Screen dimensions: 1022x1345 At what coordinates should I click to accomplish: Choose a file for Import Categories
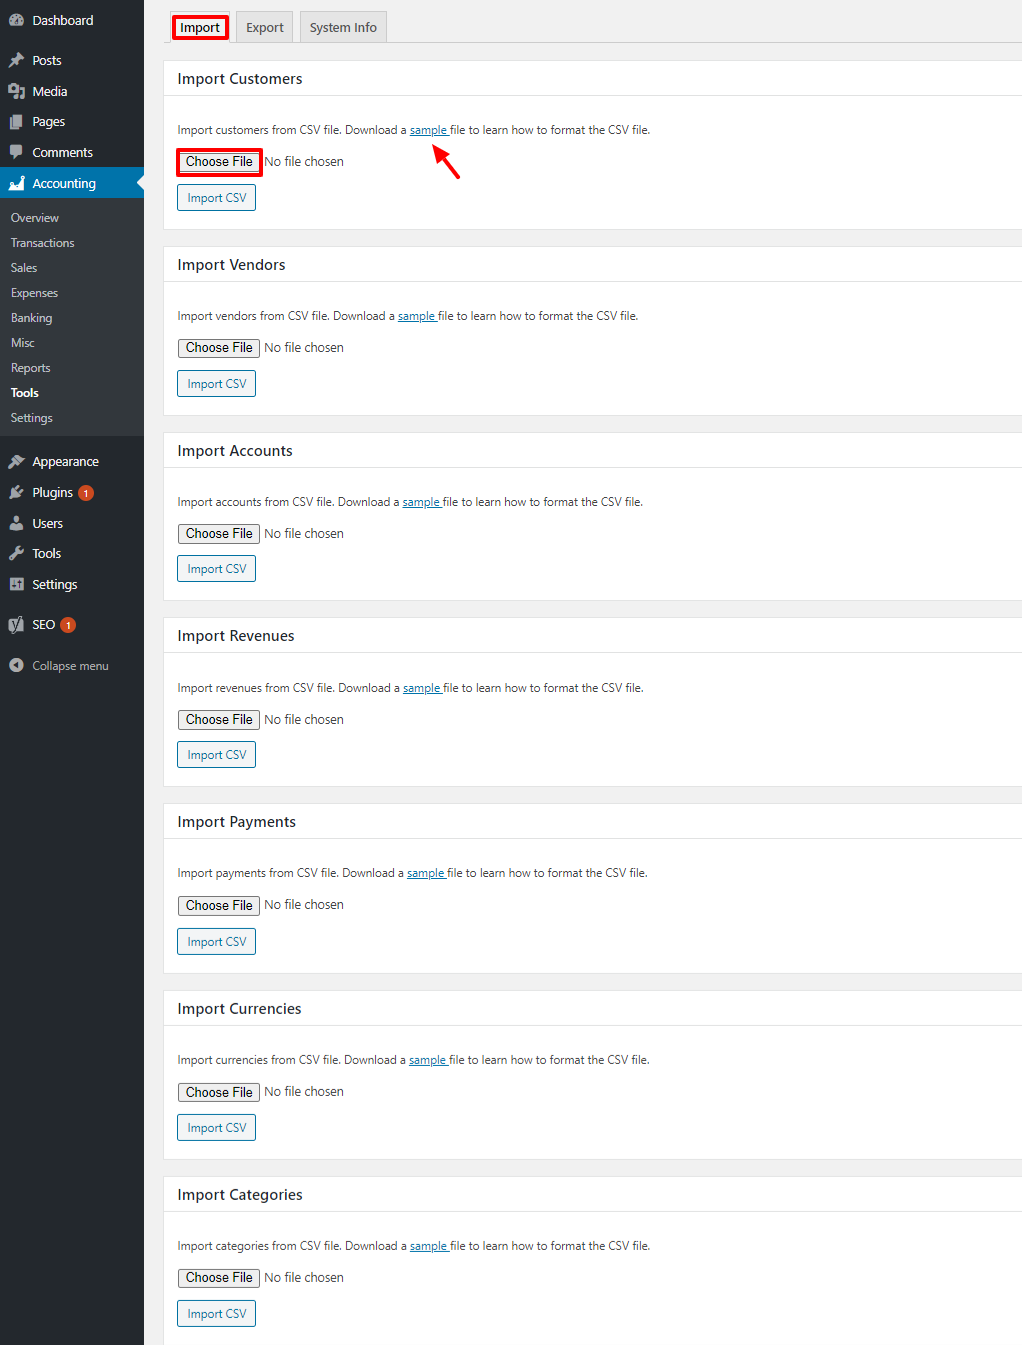[x=219, y=1278]
